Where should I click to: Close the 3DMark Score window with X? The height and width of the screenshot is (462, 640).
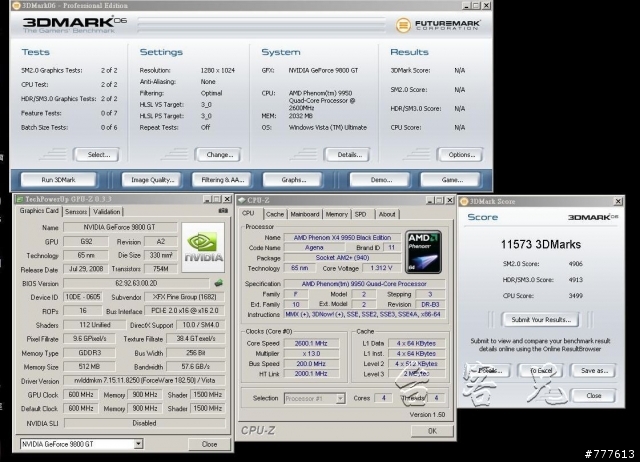point(618,201)
